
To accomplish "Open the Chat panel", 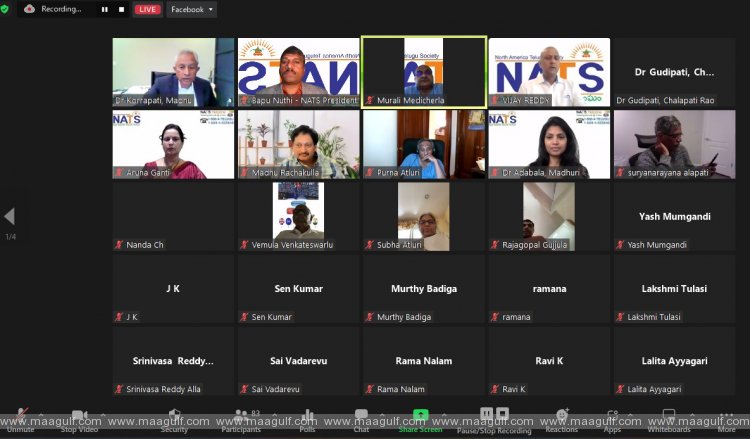I will 361,416.
